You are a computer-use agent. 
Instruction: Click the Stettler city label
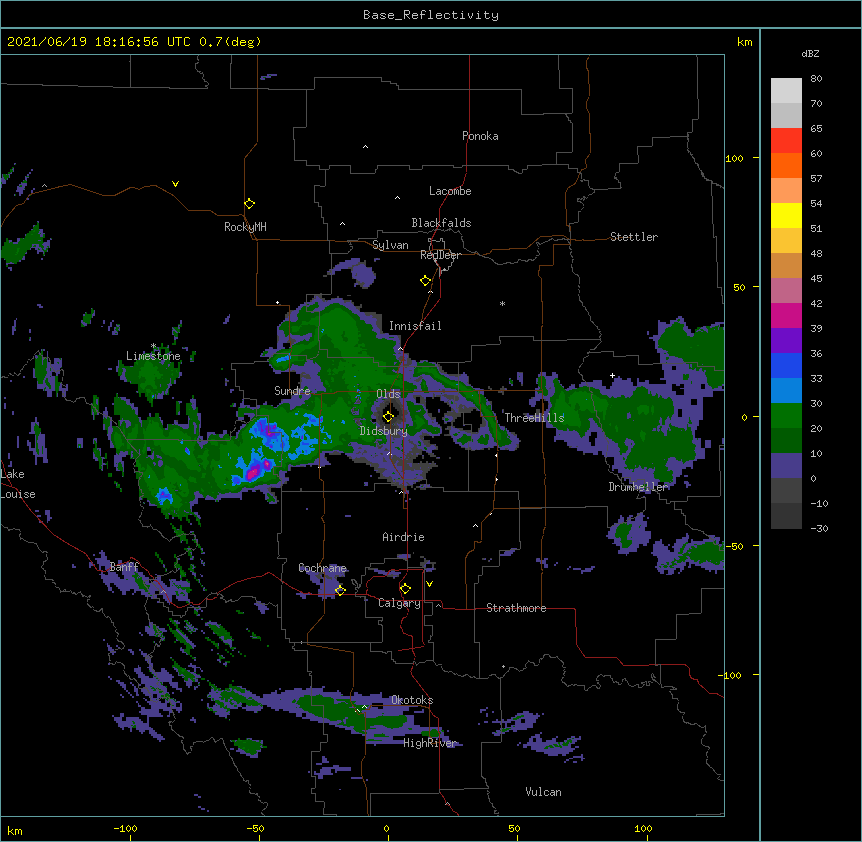pos(634,237)
